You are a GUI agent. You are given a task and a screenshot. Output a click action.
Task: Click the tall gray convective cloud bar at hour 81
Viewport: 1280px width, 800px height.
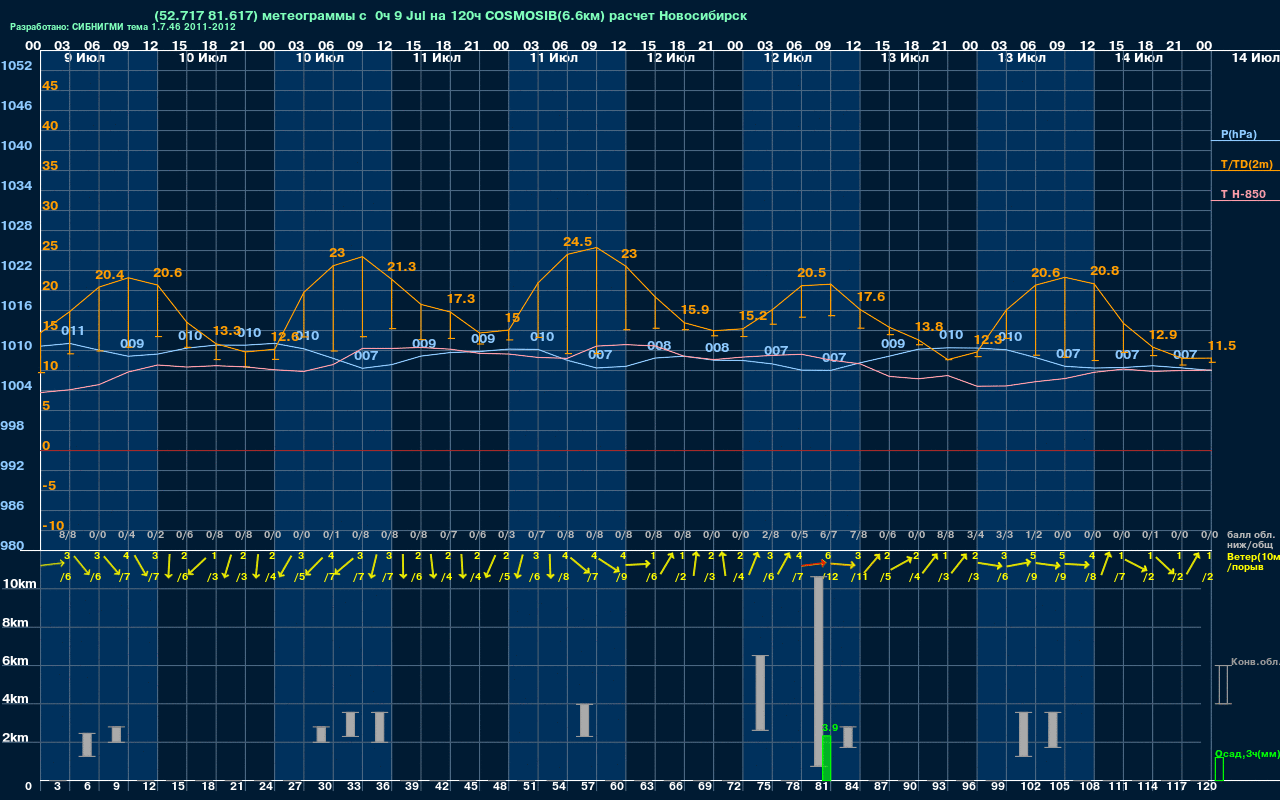[818, 672]
